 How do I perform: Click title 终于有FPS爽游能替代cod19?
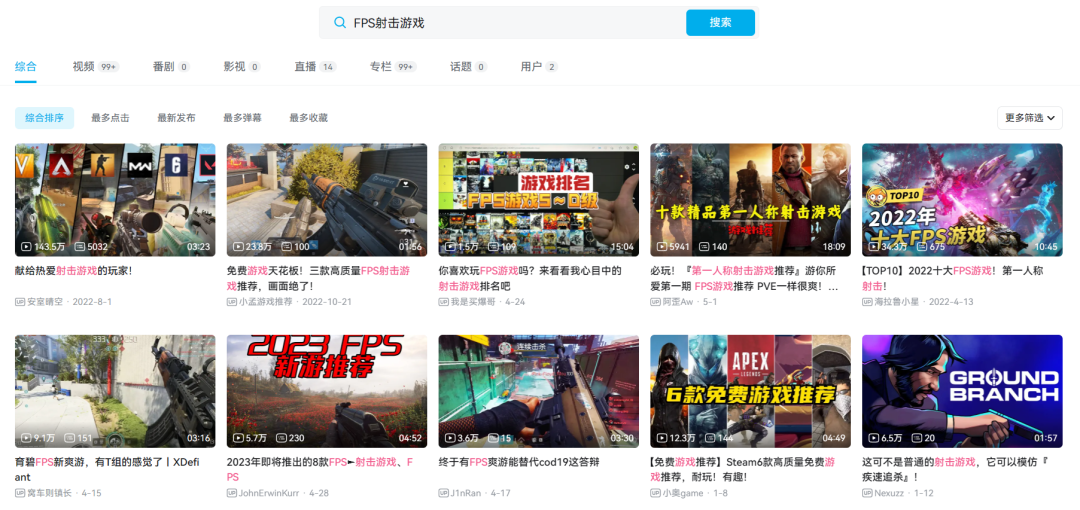coord(519,462)
